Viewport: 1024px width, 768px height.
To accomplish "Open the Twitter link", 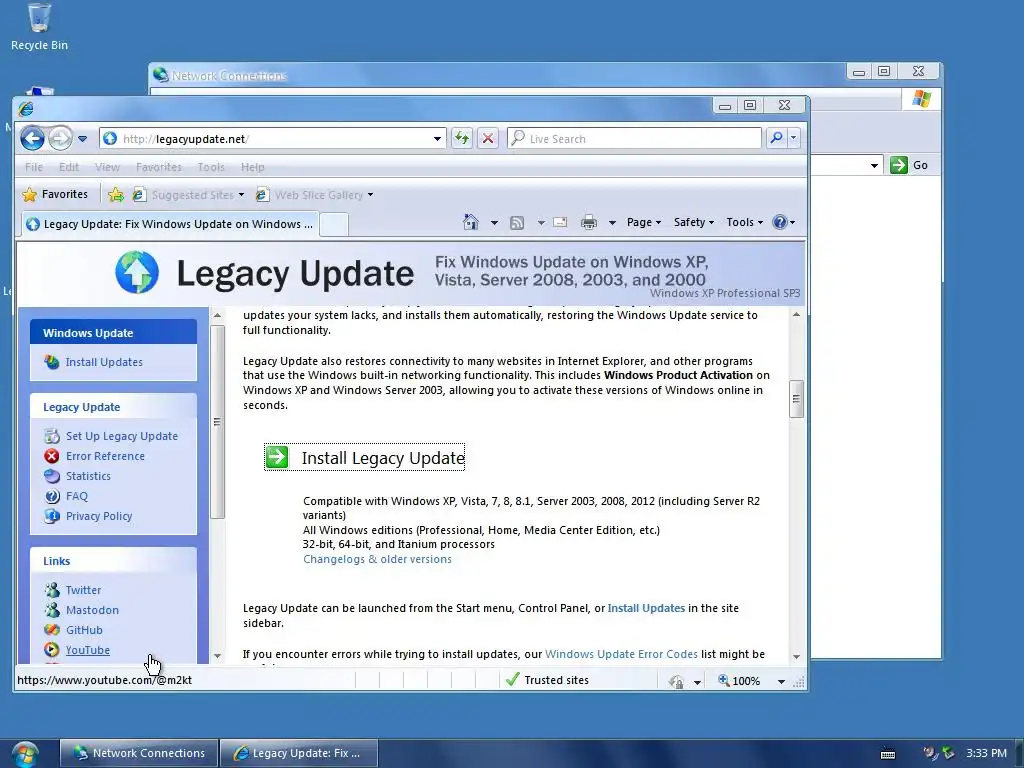I will (x=83, y=590).
